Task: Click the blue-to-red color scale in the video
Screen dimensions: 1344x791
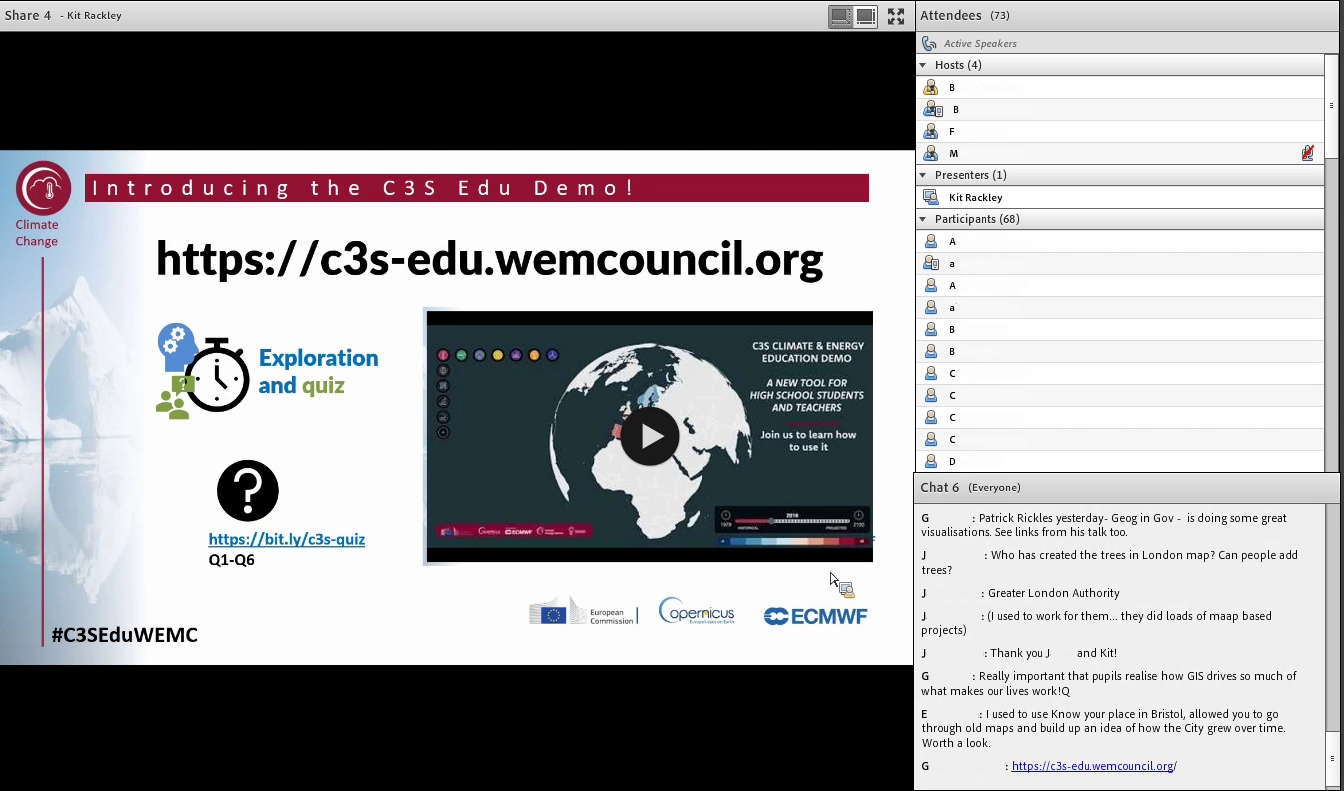Action: [x=792, y=542]
